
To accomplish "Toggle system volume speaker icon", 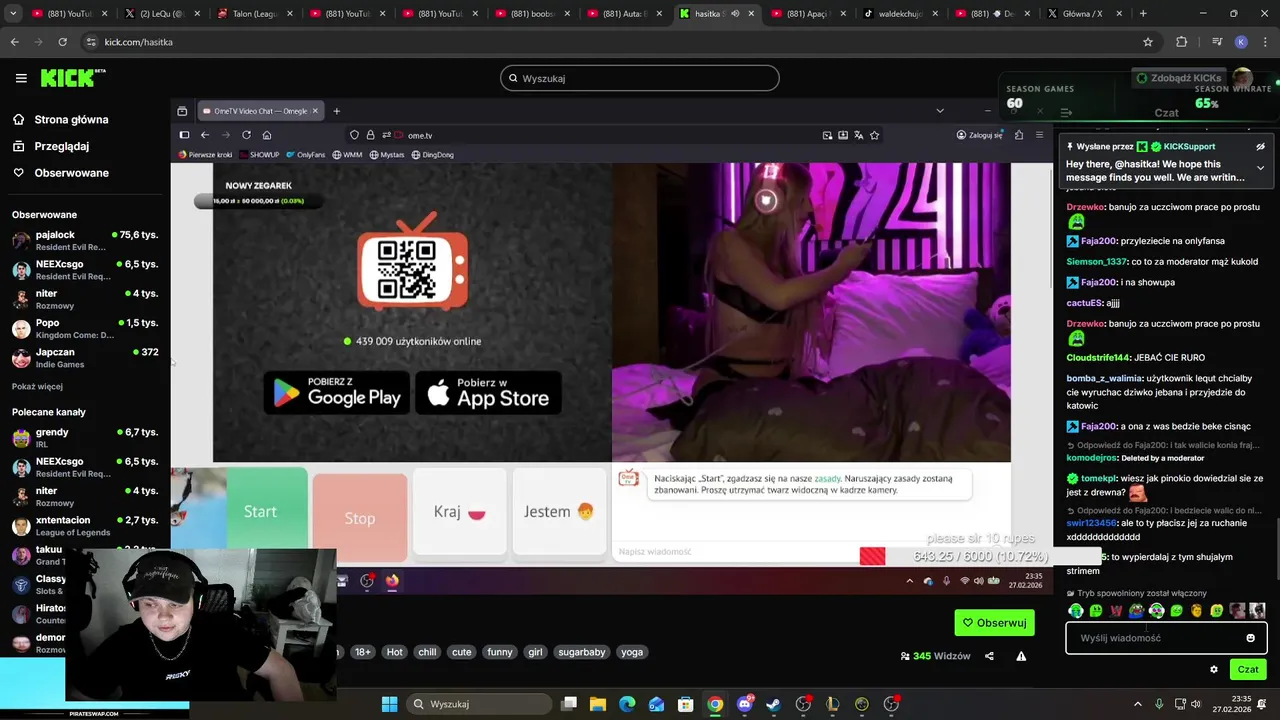I will click(x=1196, y=704).
